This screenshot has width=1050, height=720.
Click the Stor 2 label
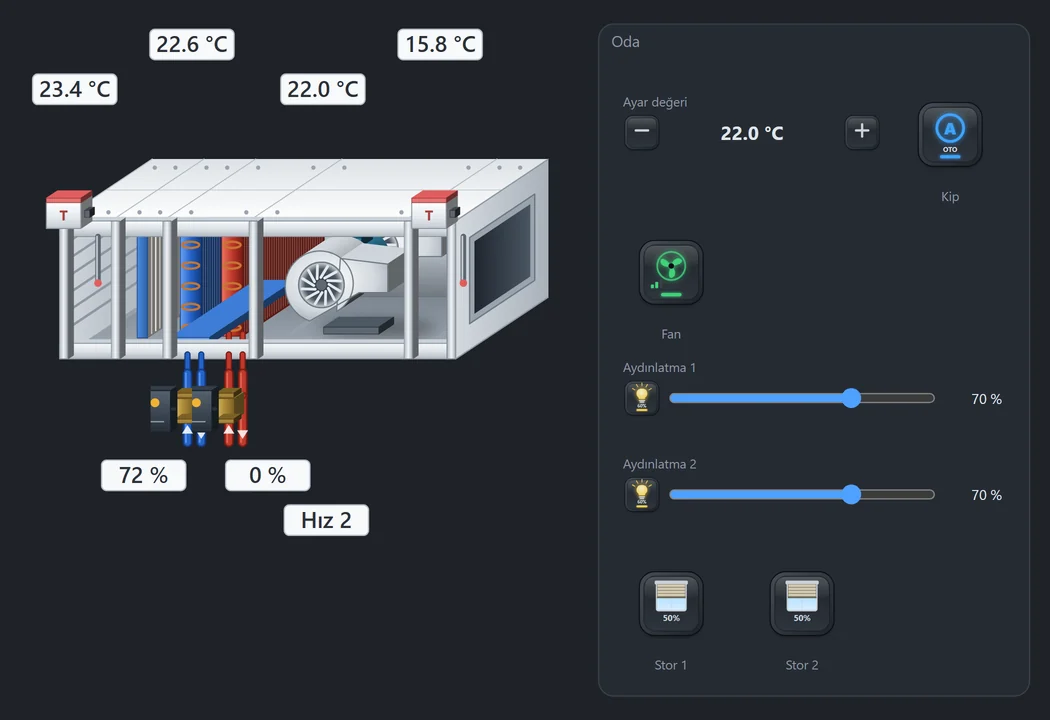click(x=802, y=665)
